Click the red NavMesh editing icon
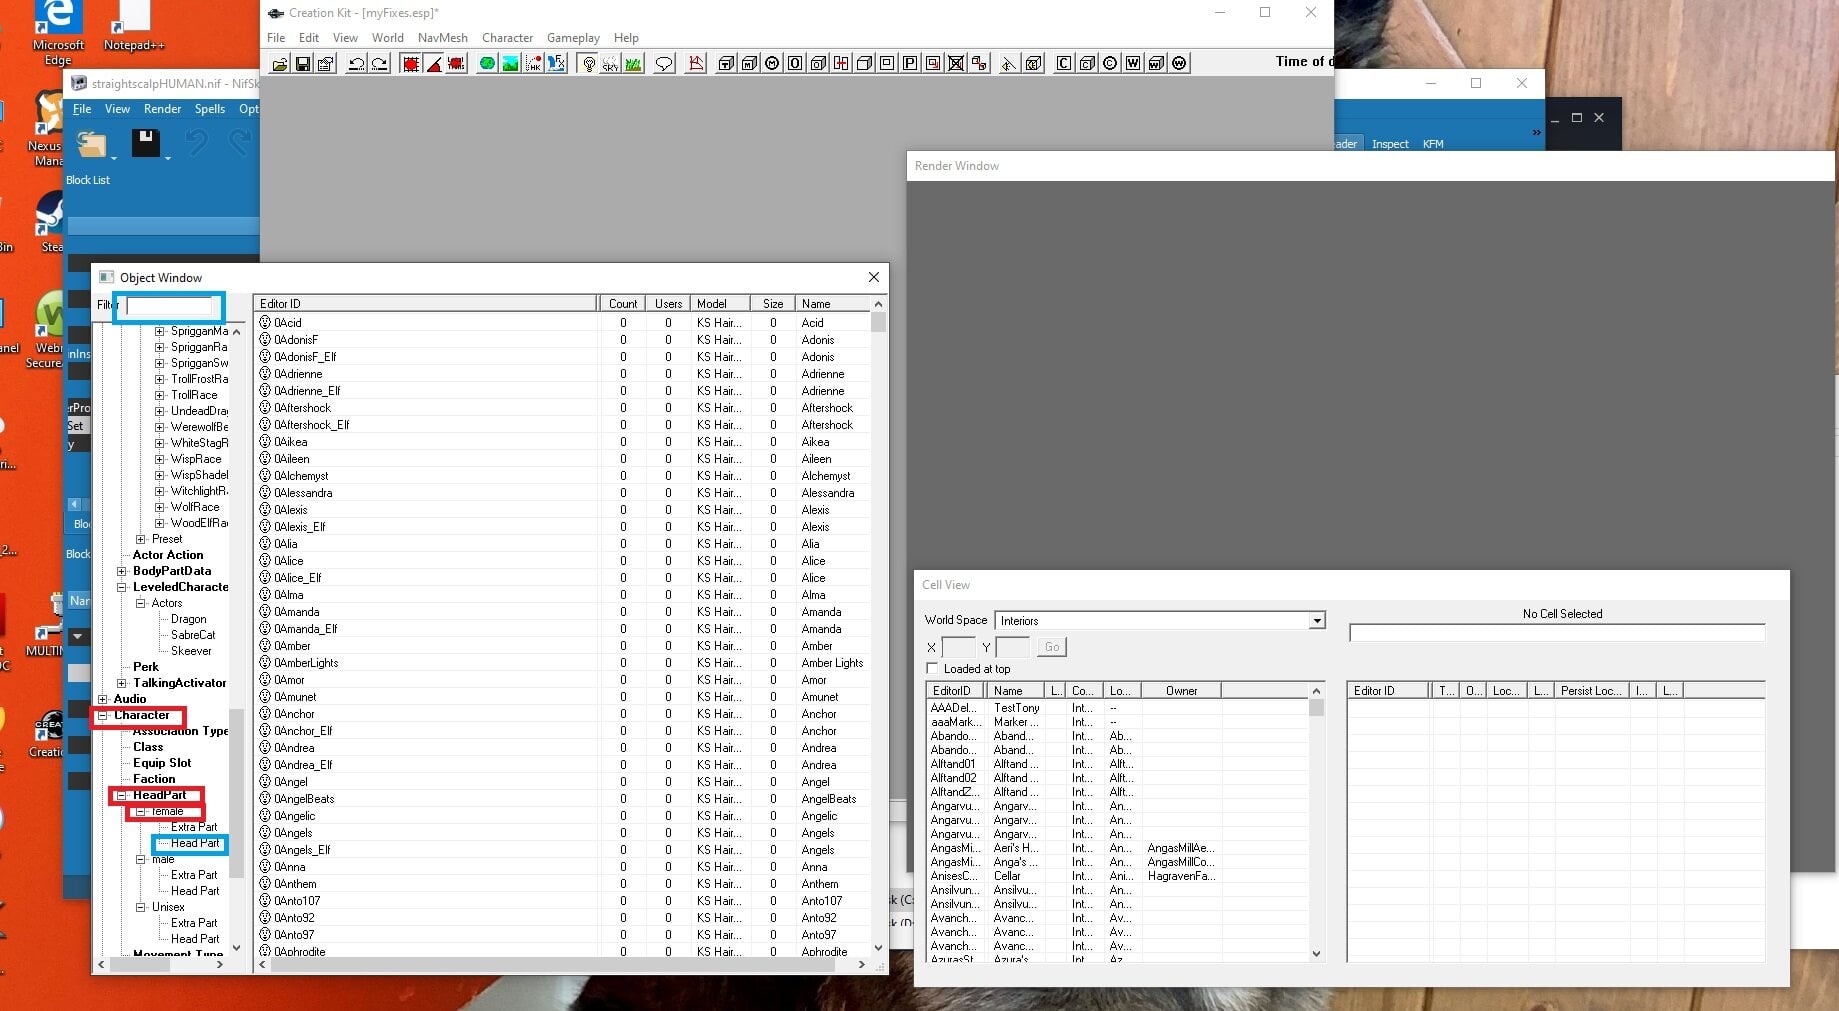Screen dimensions: 1839x1011 (x=696, y=63)
